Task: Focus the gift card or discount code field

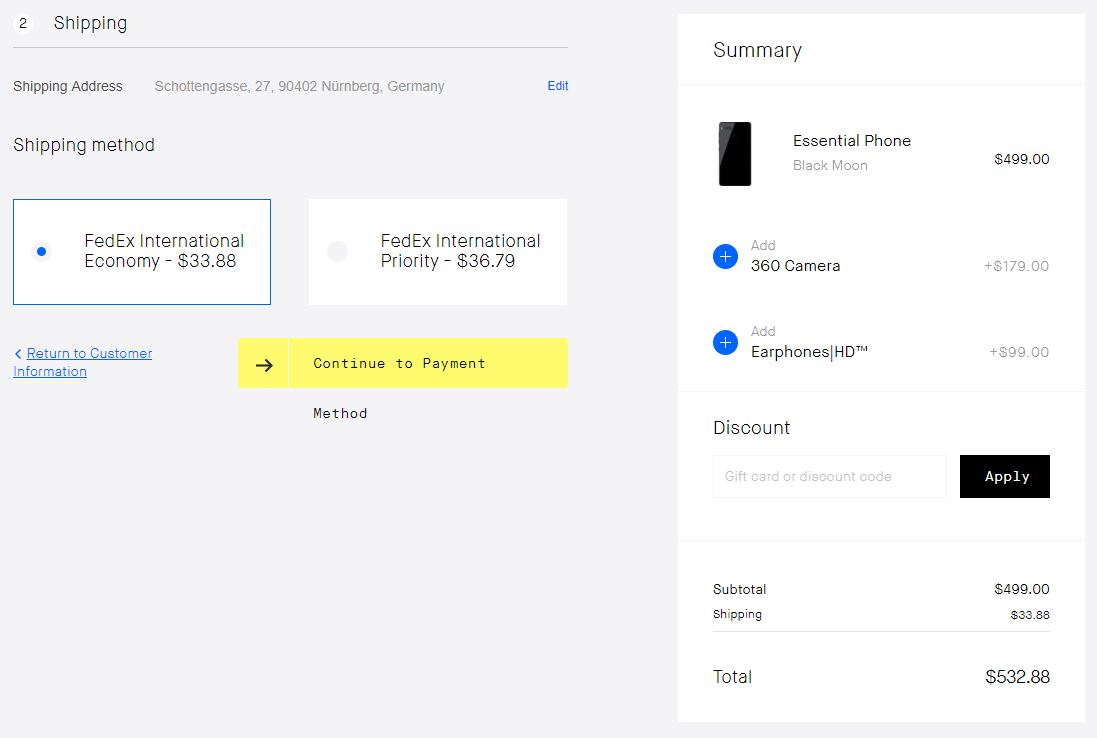Action: click(829, 477)
